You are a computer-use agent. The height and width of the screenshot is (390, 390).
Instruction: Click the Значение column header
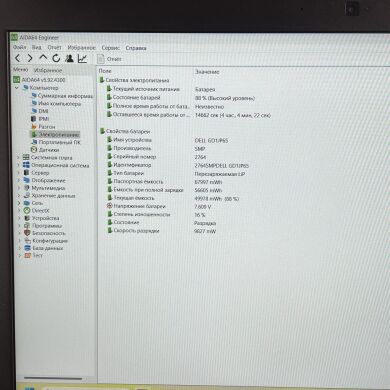coord(207,72)
